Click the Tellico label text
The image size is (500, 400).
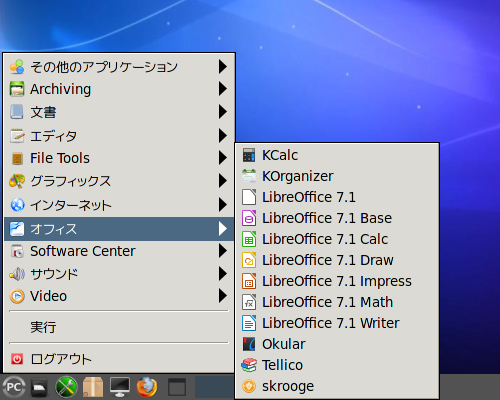tap(282, 365)
